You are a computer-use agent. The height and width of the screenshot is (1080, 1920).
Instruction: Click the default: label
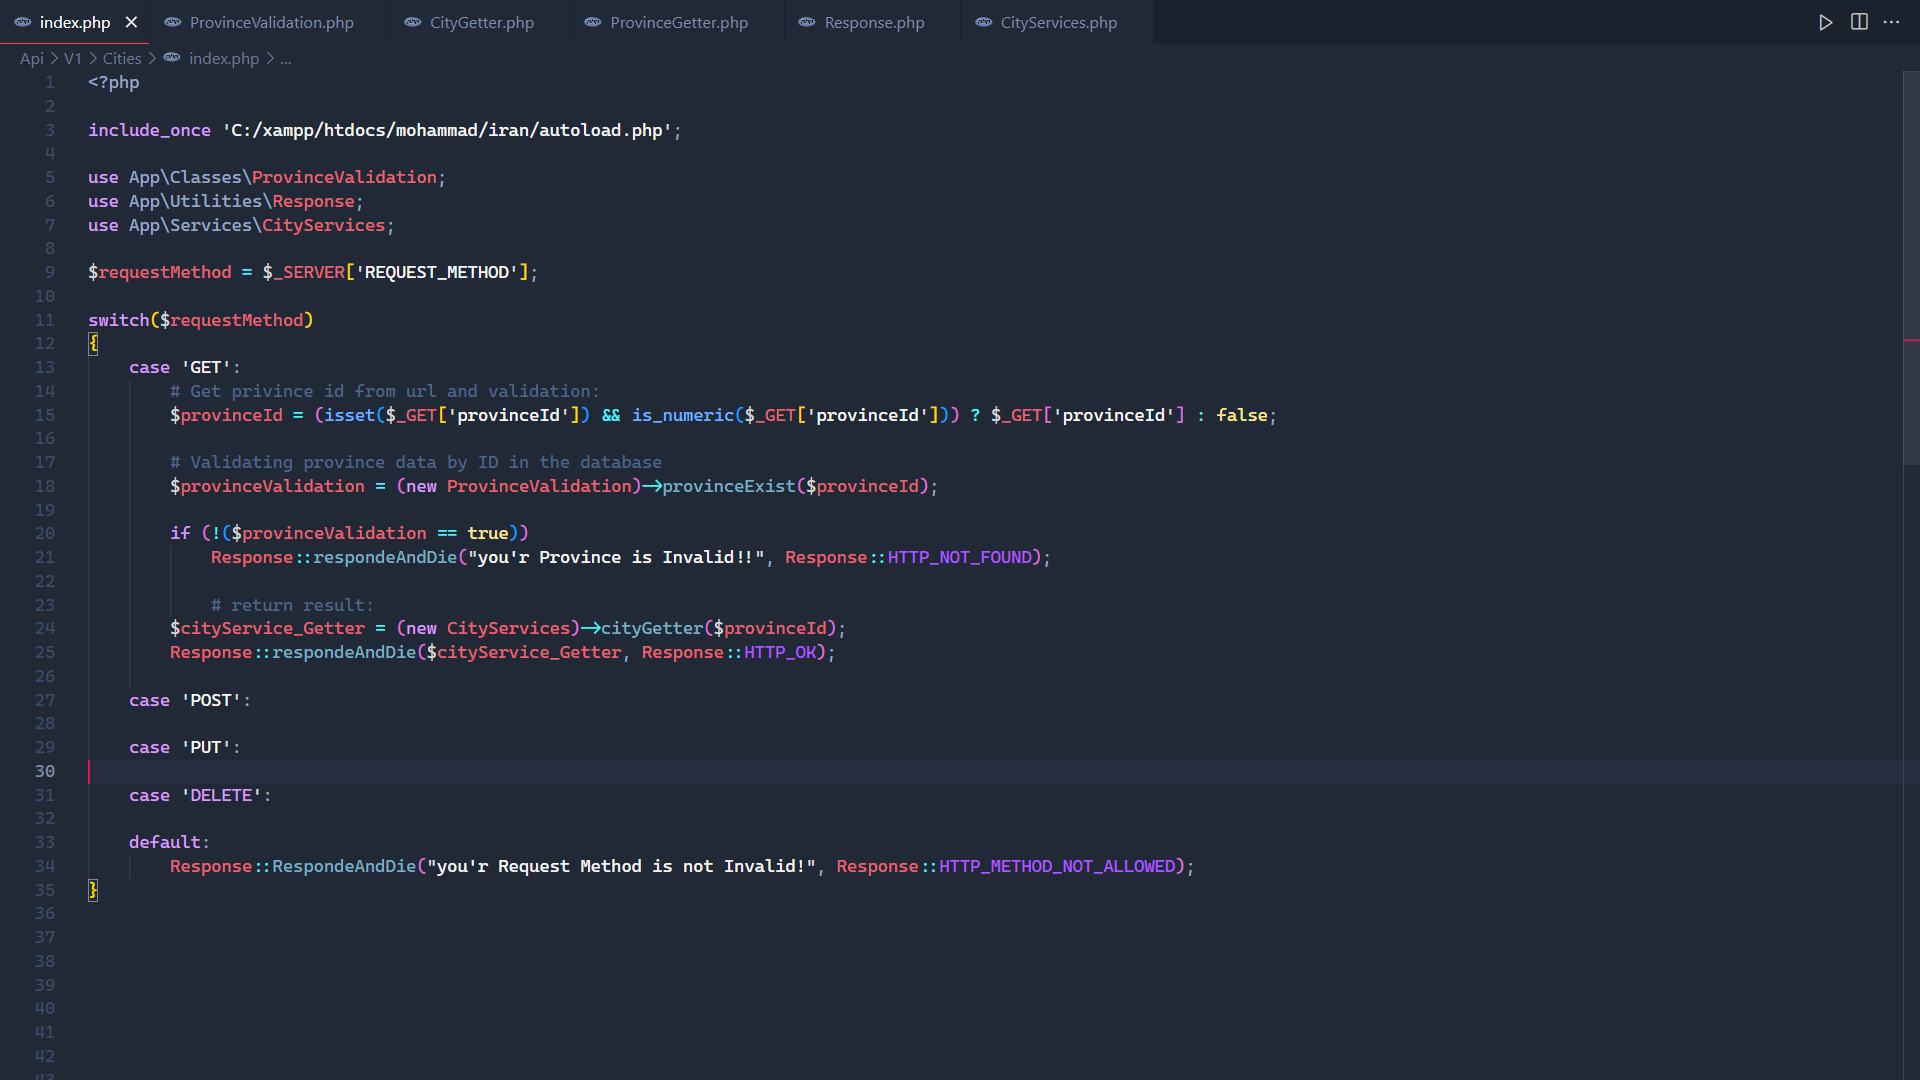(x=169, y=842)
